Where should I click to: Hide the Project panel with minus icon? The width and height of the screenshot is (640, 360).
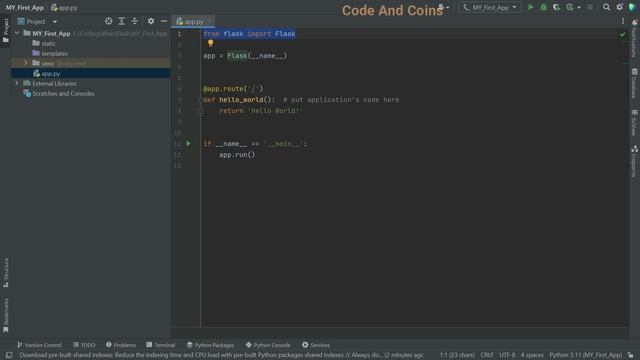pyautogui.click(x=164, y=21)
